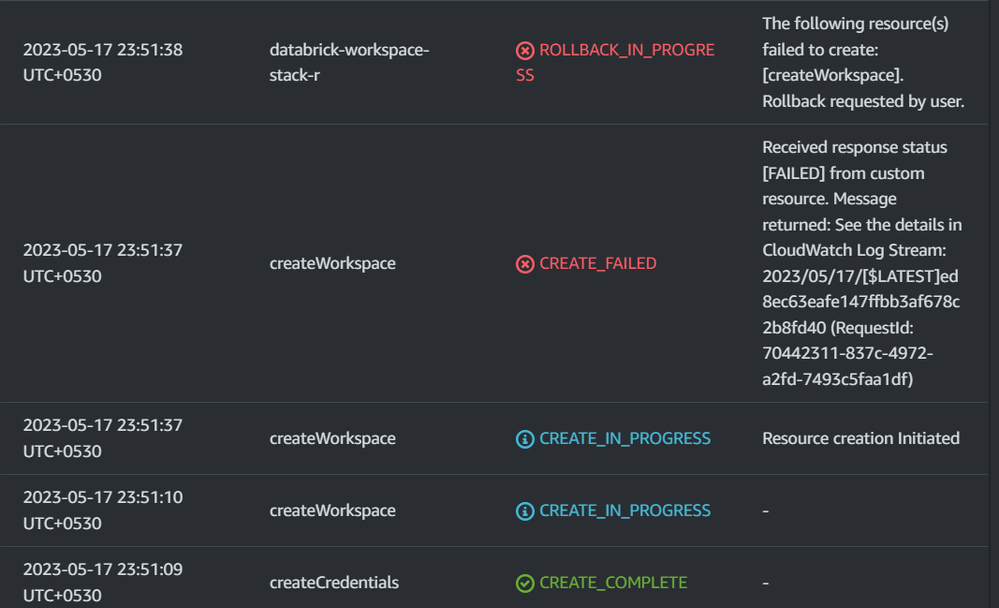Select the CREATE_FAILED status label

[597, 264]
